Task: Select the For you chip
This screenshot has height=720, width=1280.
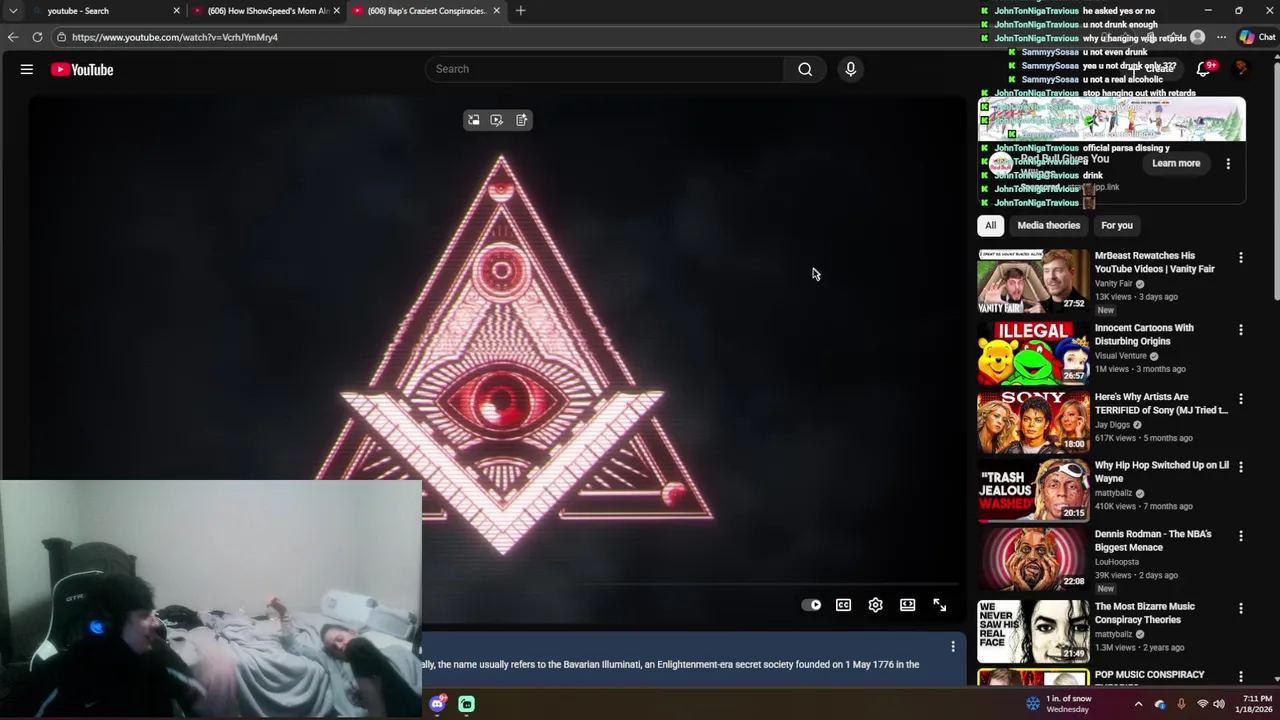Action: [x=1117, y=225]
